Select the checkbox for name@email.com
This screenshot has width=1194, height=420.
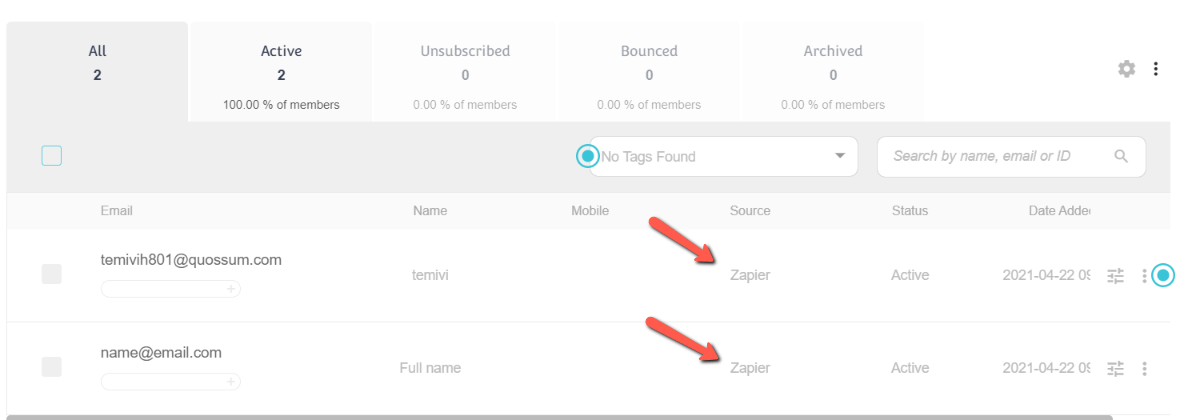52,367
